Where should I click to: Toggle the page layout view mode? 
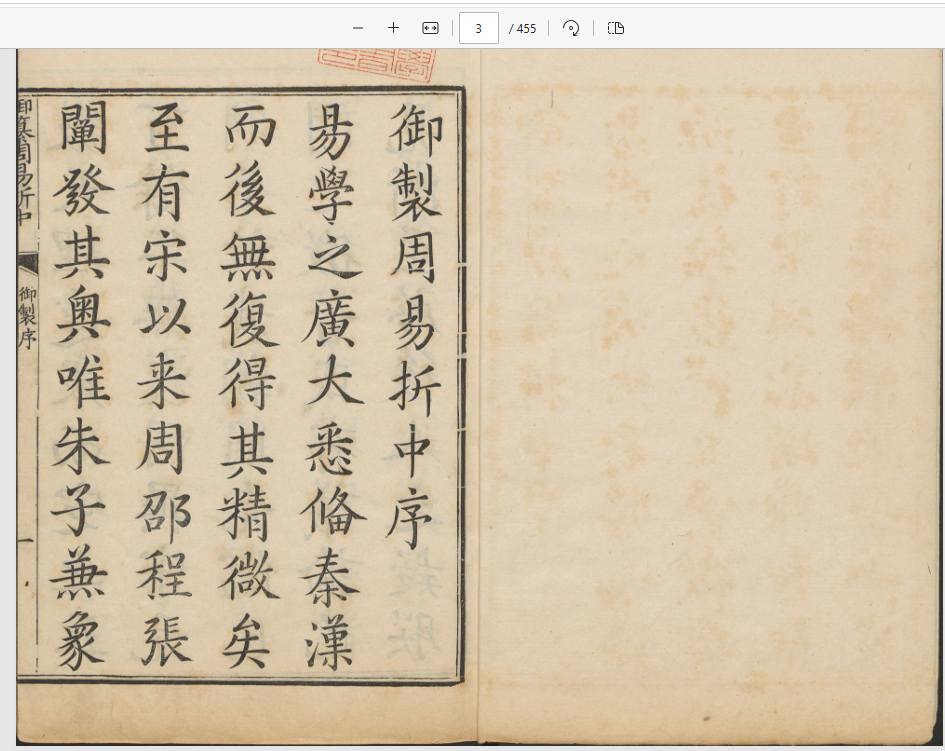pyautogui.click(x=615, y=28)
